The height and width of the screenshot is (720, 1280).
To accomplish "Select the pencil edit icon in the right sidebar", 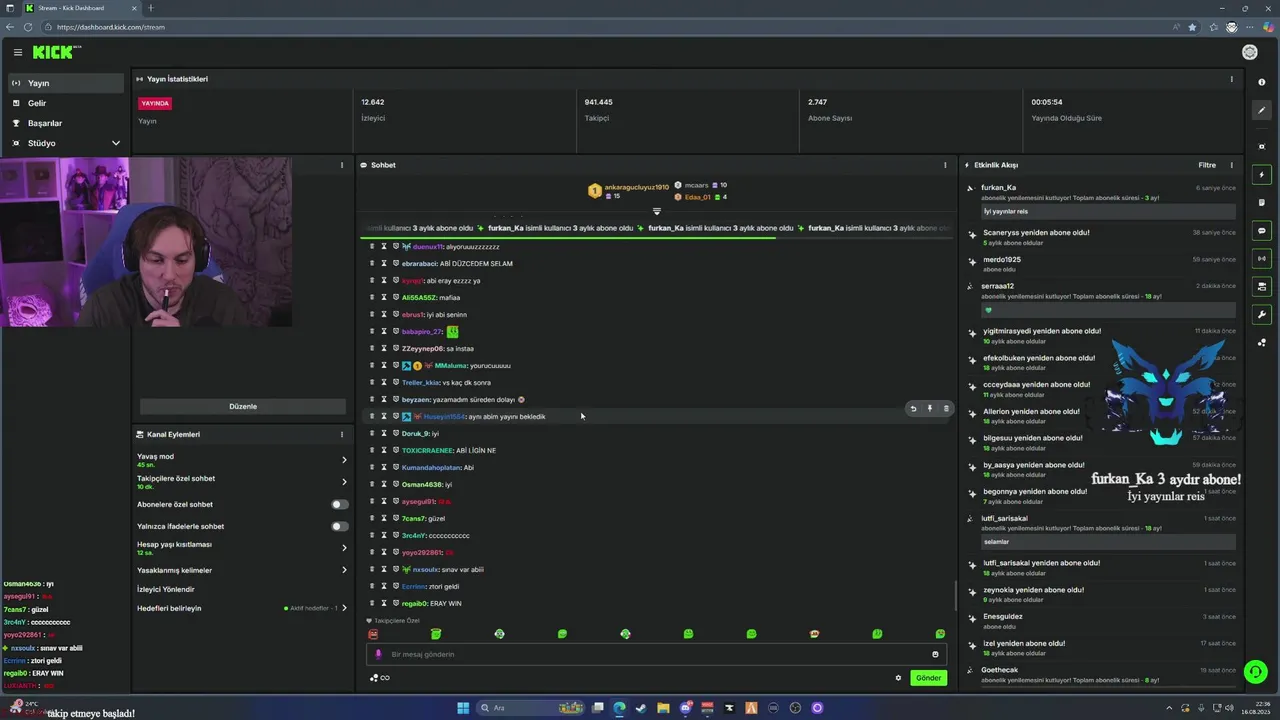I will [1262, 110].
